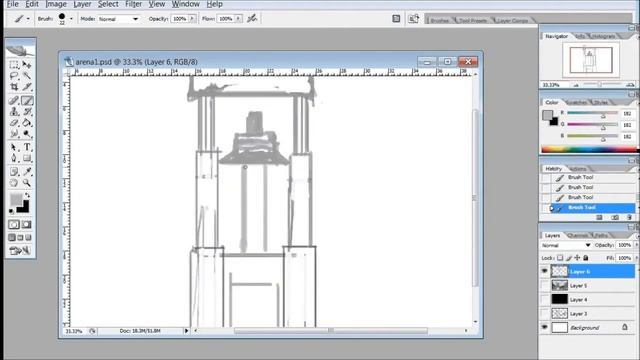Select the last highlighted Brush Tool history state
The width and height of the screenshot is (640, 360).
point(593,208)
